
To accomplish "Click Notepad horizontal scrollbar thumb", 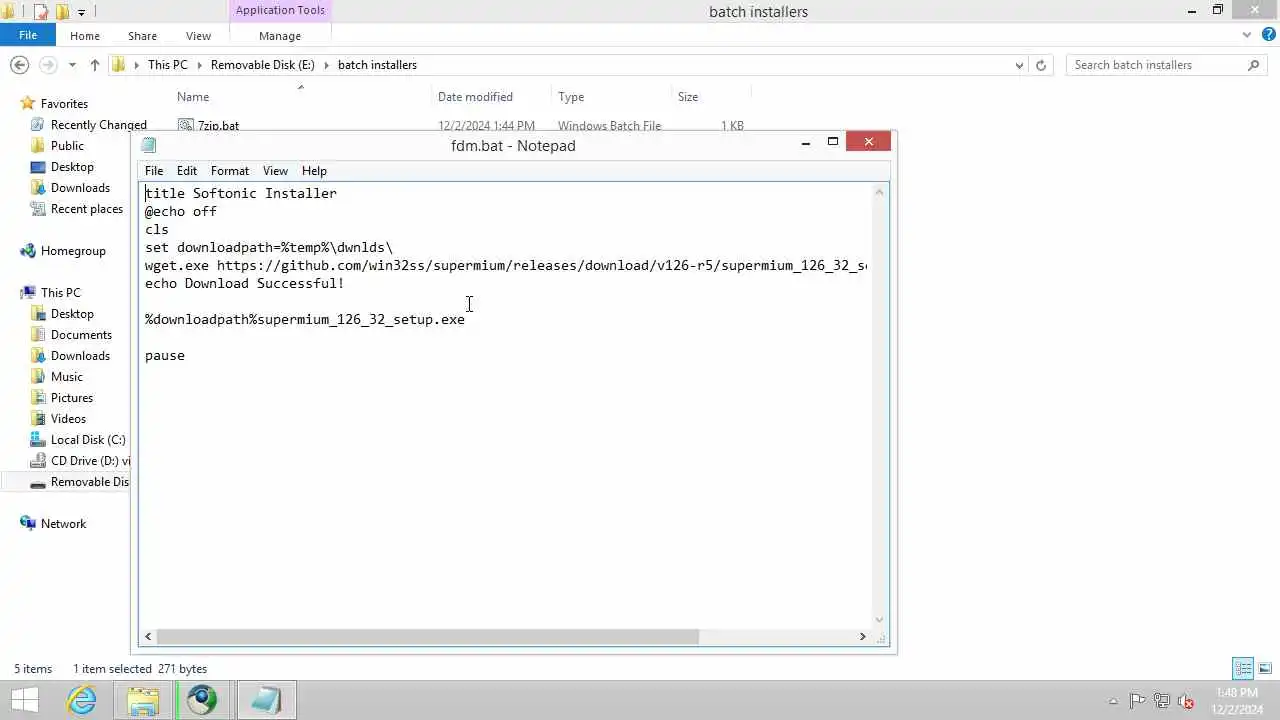I will pyautogui.click(x=428, y=636).
